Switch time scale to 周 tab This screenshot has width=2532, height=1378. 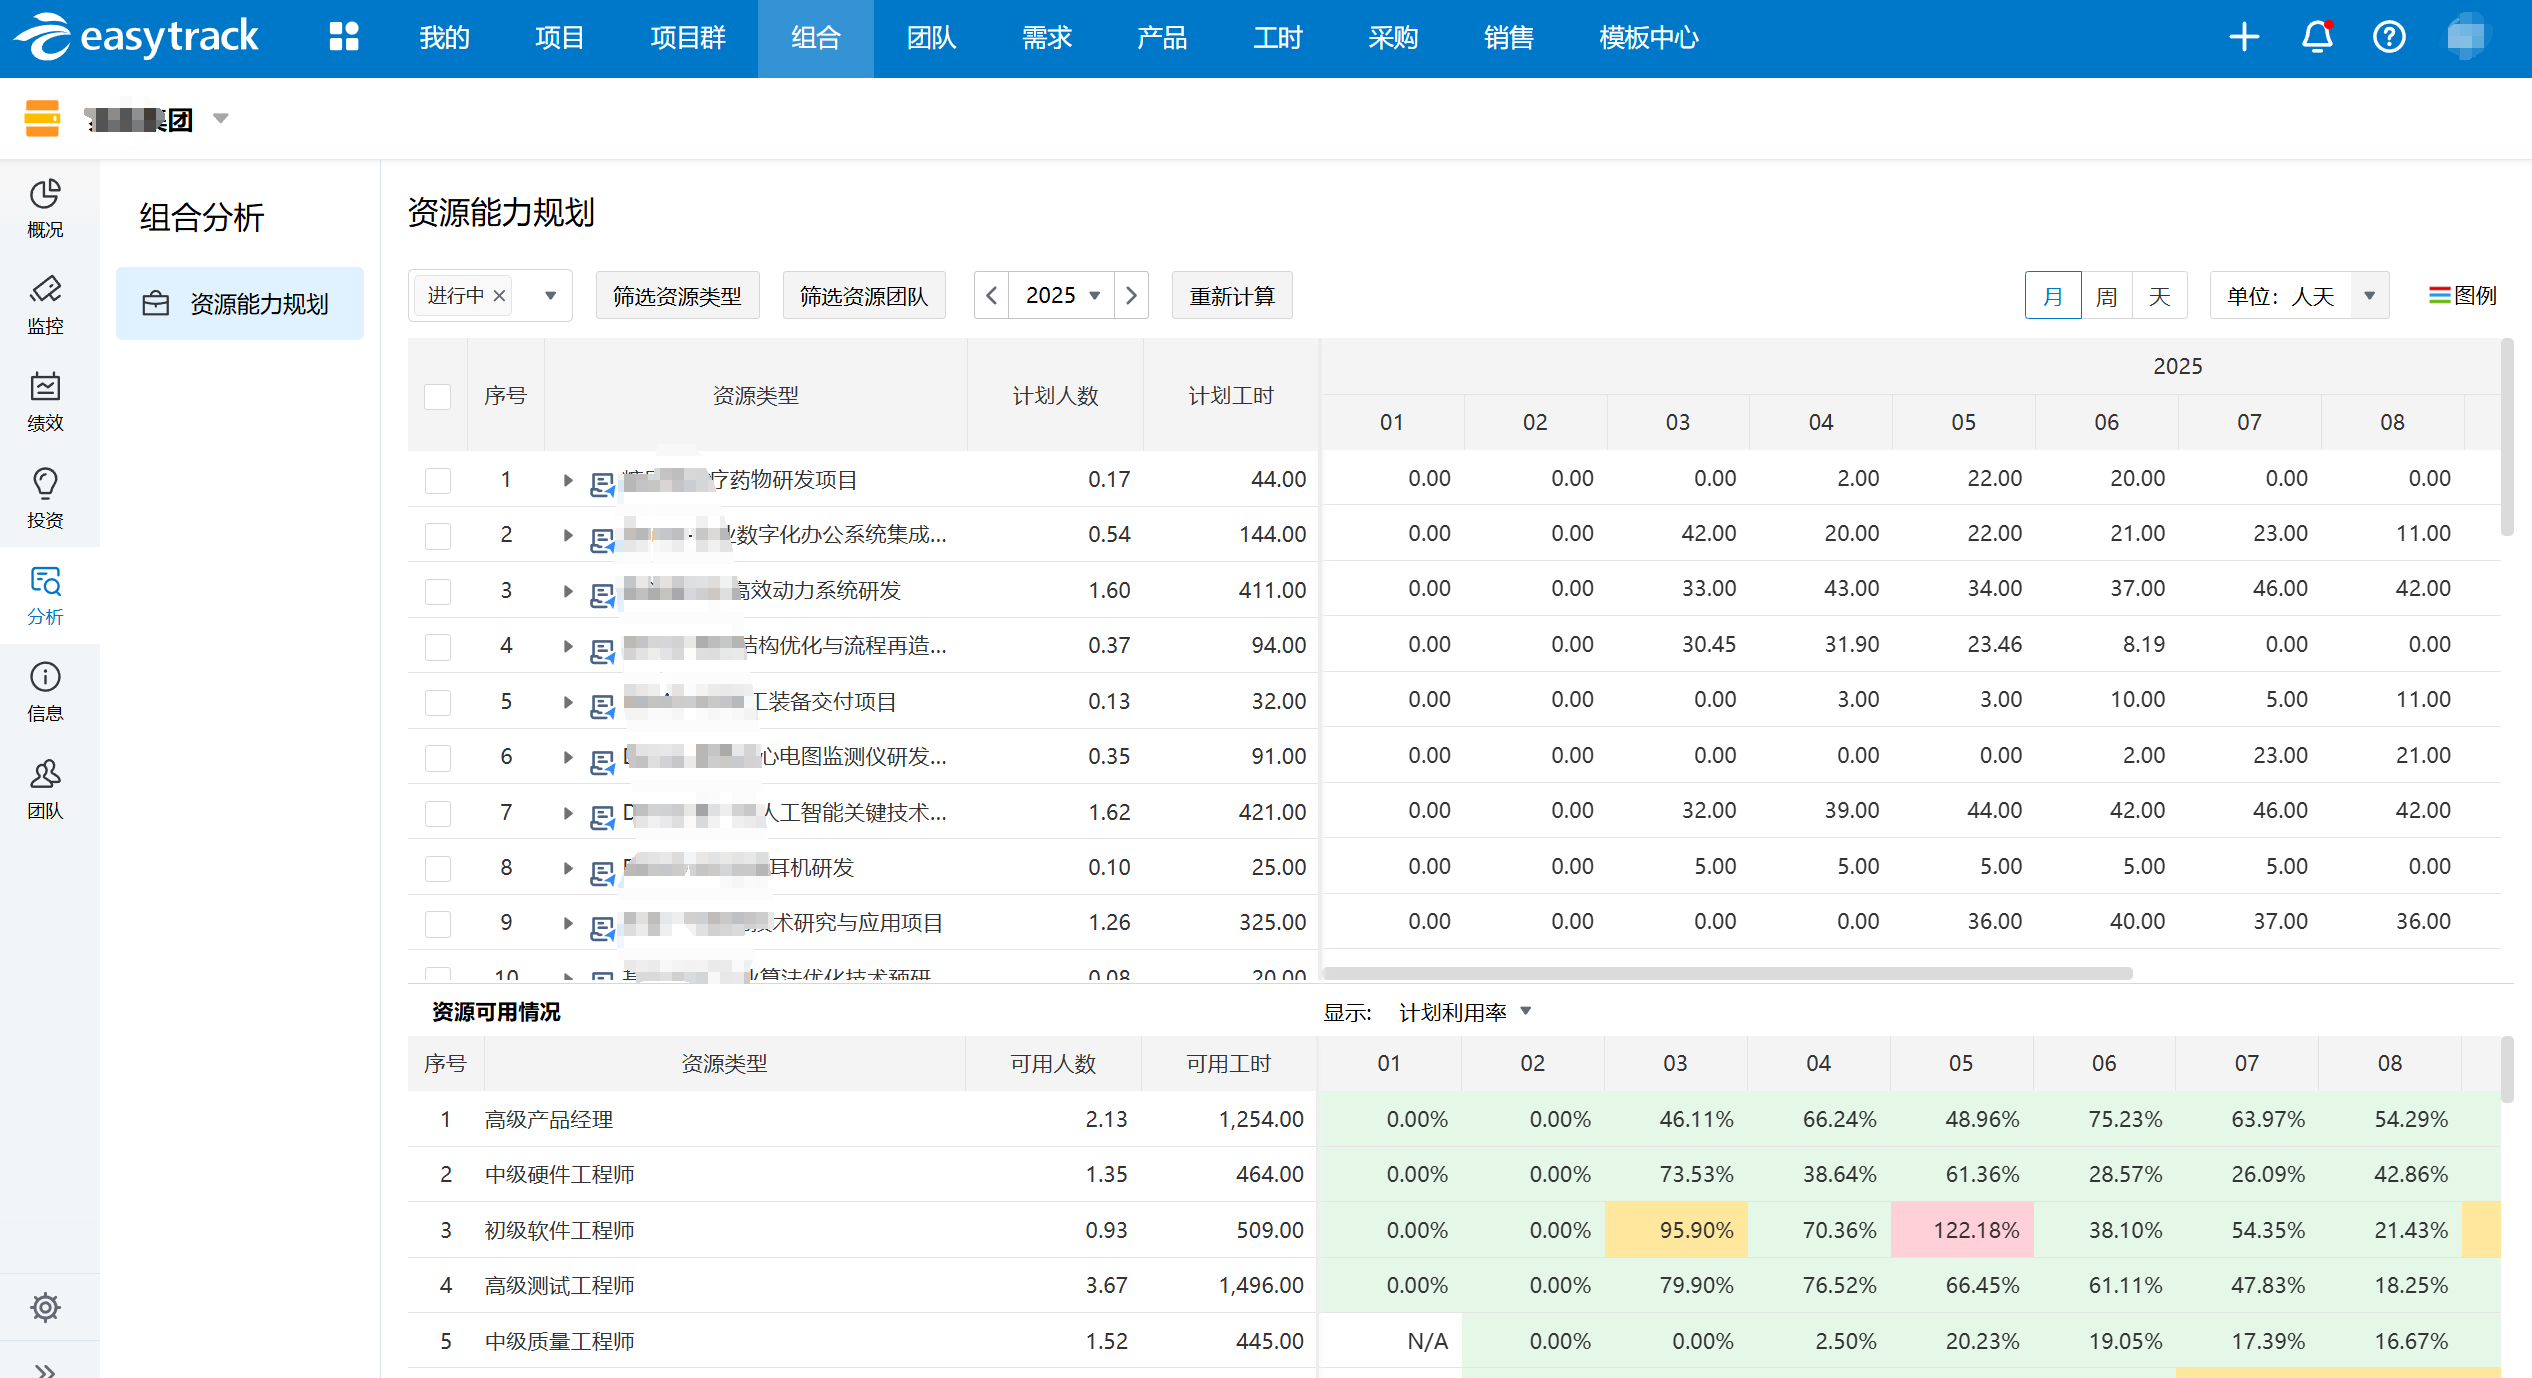pos(2106,296)
